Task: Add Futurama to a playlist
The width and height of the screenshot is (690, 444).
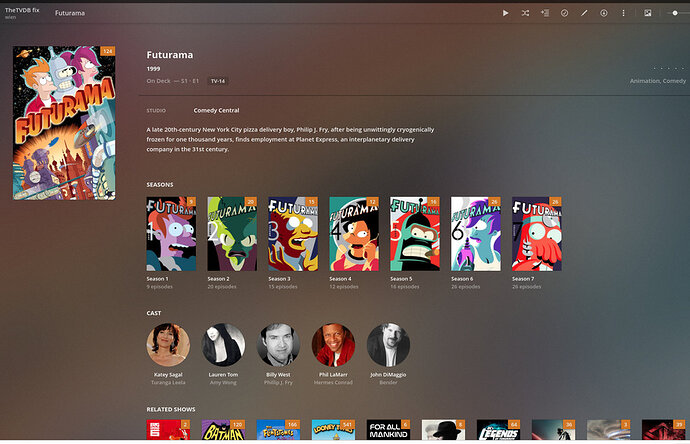Action: (545, 13)
